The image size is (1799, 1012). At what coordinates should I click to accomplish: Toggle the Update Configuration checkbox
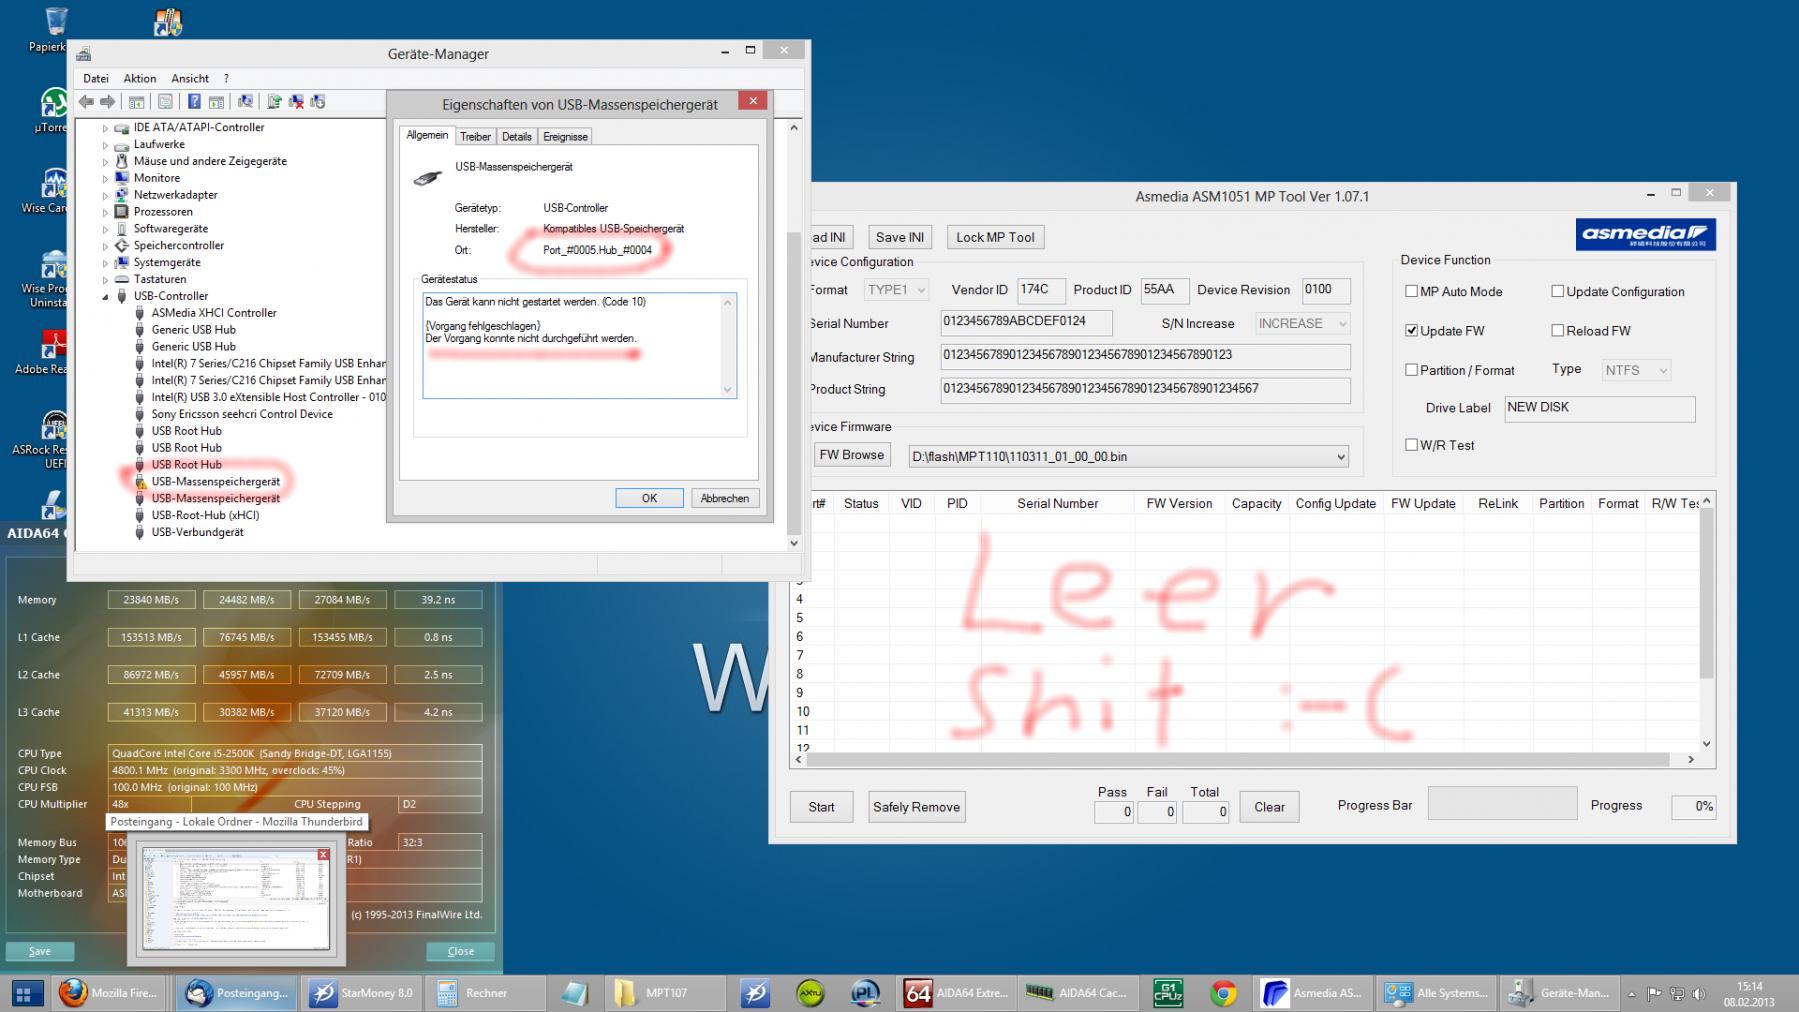tap(1558, 291)
